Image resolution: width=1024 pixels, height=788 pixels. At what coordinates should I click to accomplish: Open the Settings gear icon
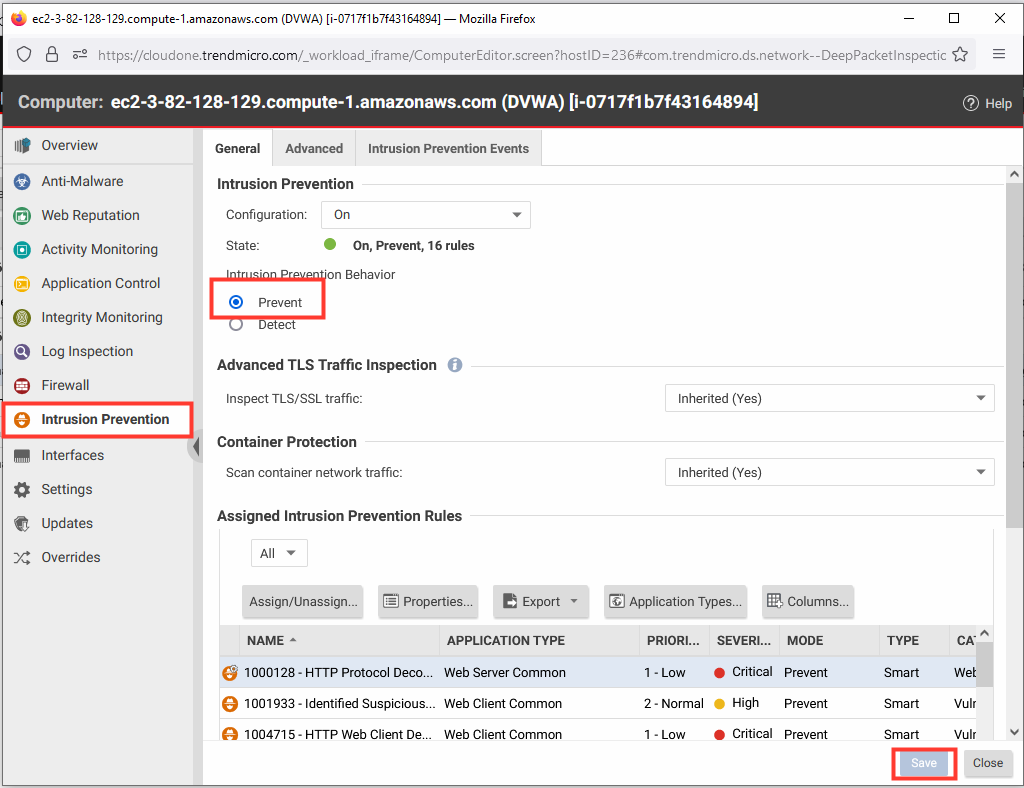[22, 490]
